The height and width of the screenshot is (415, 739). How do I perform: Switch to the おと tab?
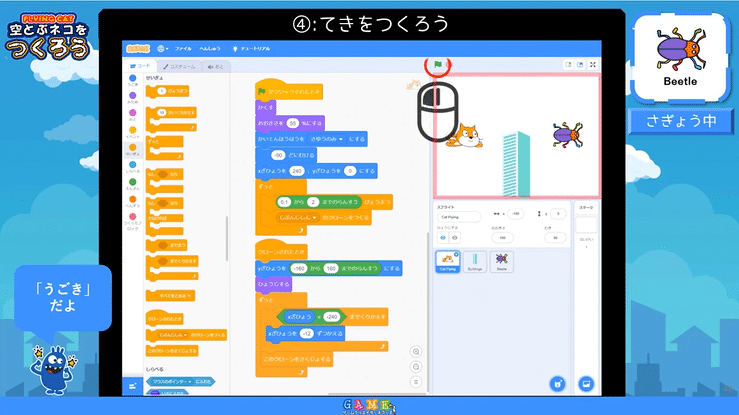coord(215,67)
